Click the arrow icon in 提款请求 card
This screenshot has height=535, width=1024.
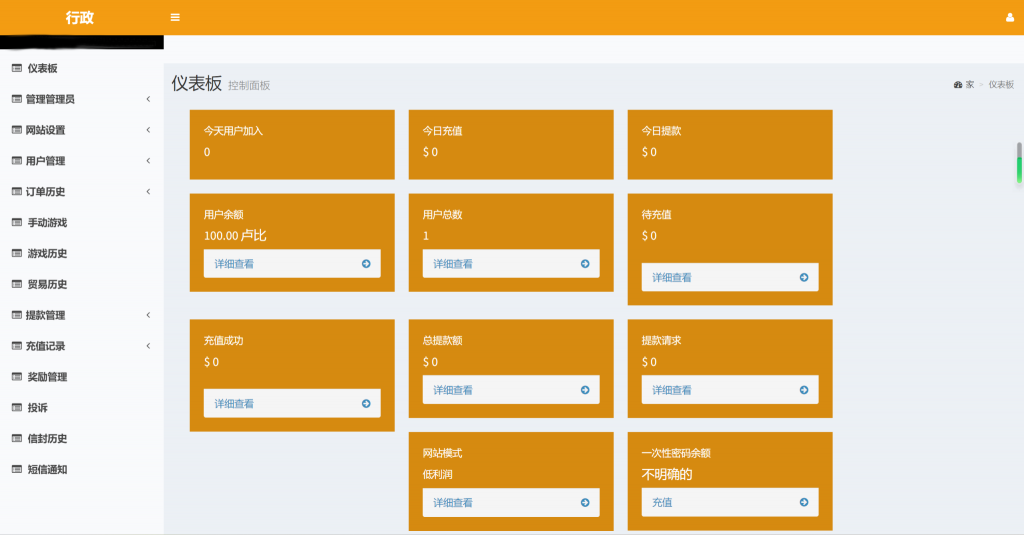pos(804,390)
